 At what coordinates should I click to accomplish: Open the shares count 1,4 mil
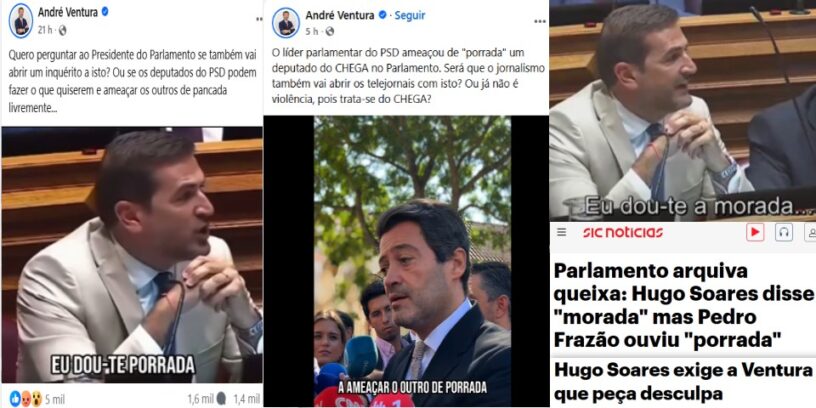click(246, 399)
